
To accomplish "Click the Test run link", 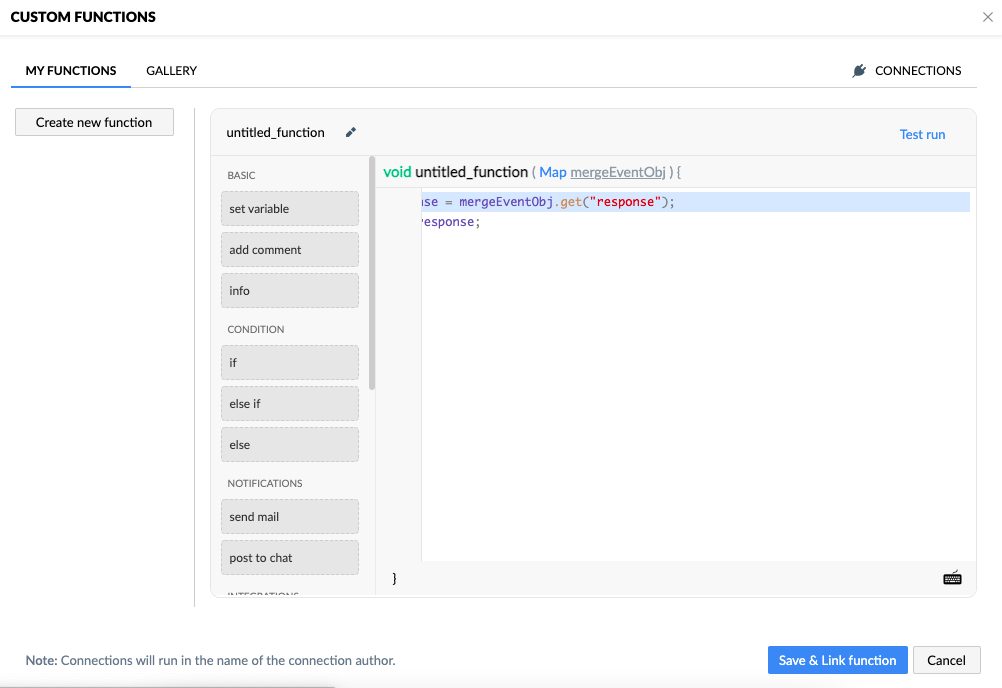I will (x=922, y=134).
